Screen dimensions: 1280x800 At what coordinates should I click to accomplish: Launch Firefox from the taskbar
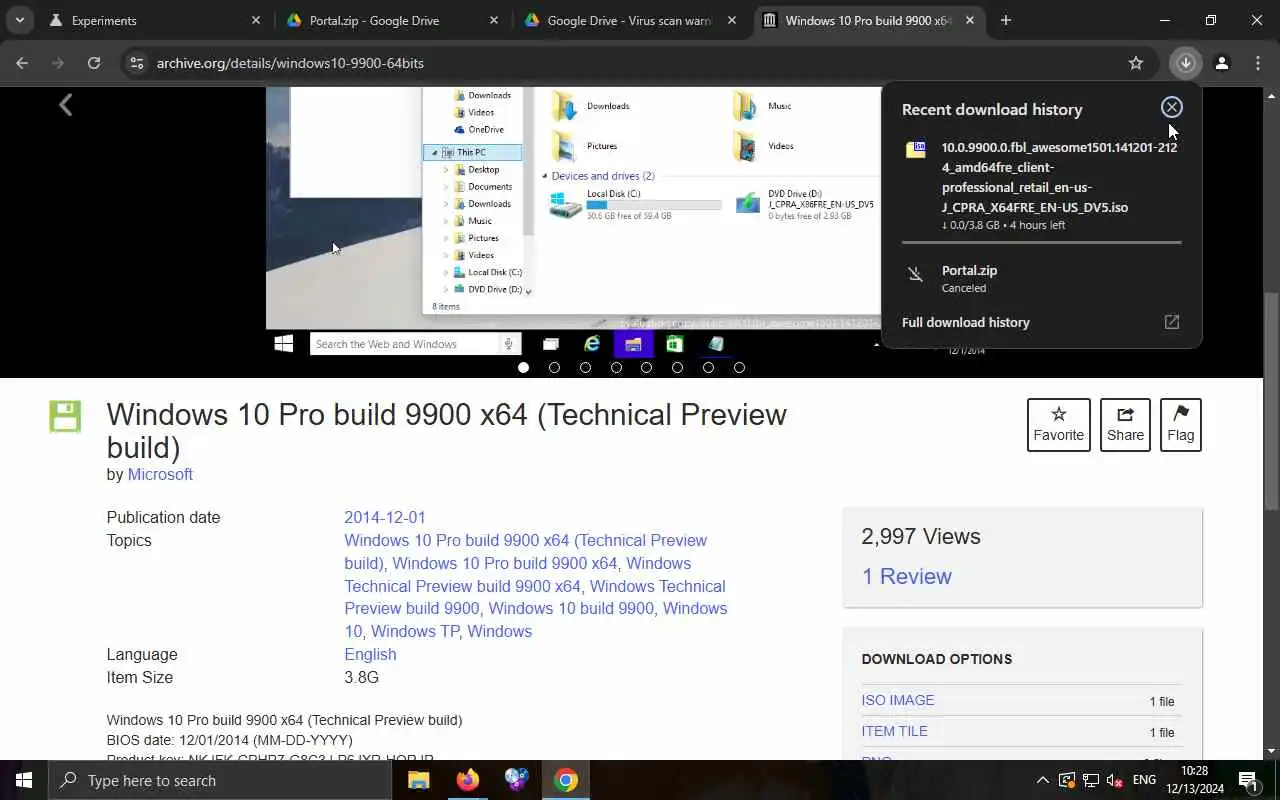(x=468, y=780)
